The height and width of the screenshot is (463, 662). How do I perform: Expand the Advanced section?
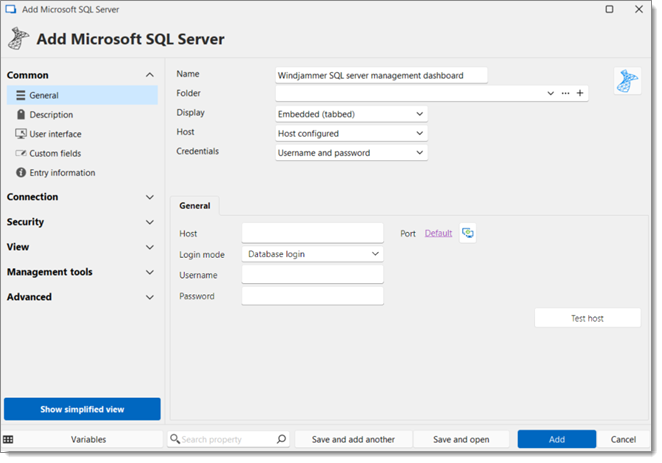pos(149,297)
